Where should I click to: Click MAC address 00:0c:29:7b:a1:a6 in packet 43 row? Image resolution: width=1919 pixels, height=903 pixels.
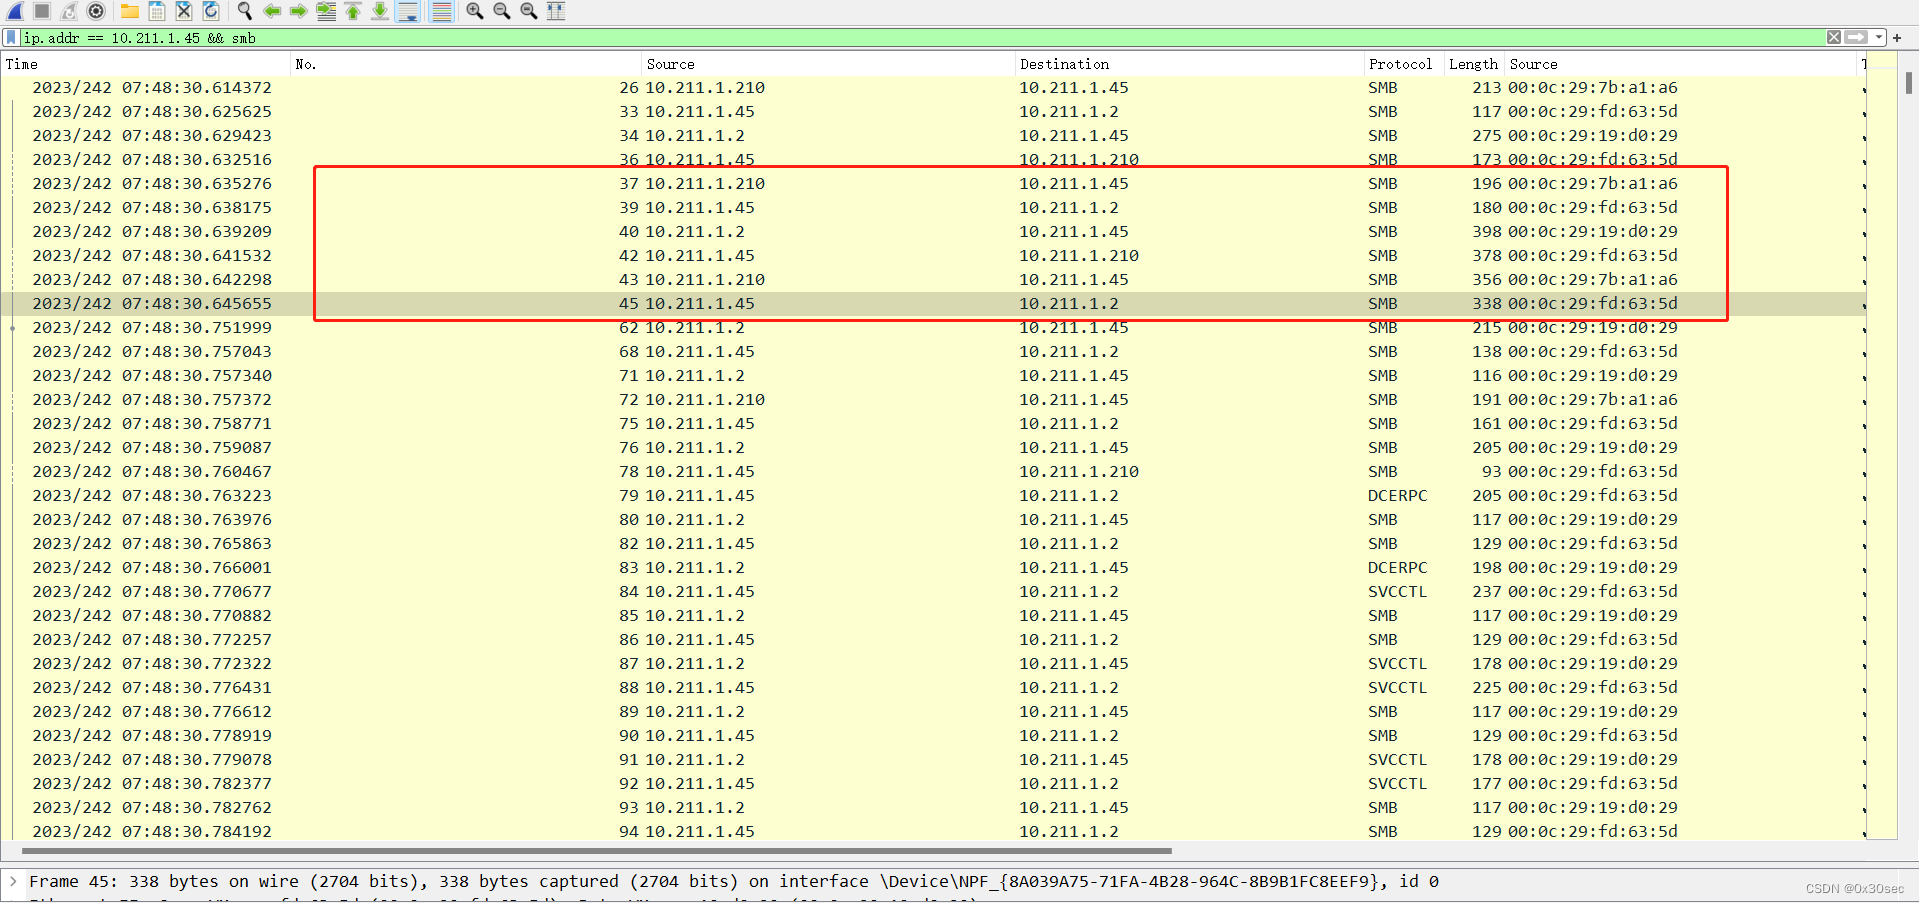pos(1593,280)
